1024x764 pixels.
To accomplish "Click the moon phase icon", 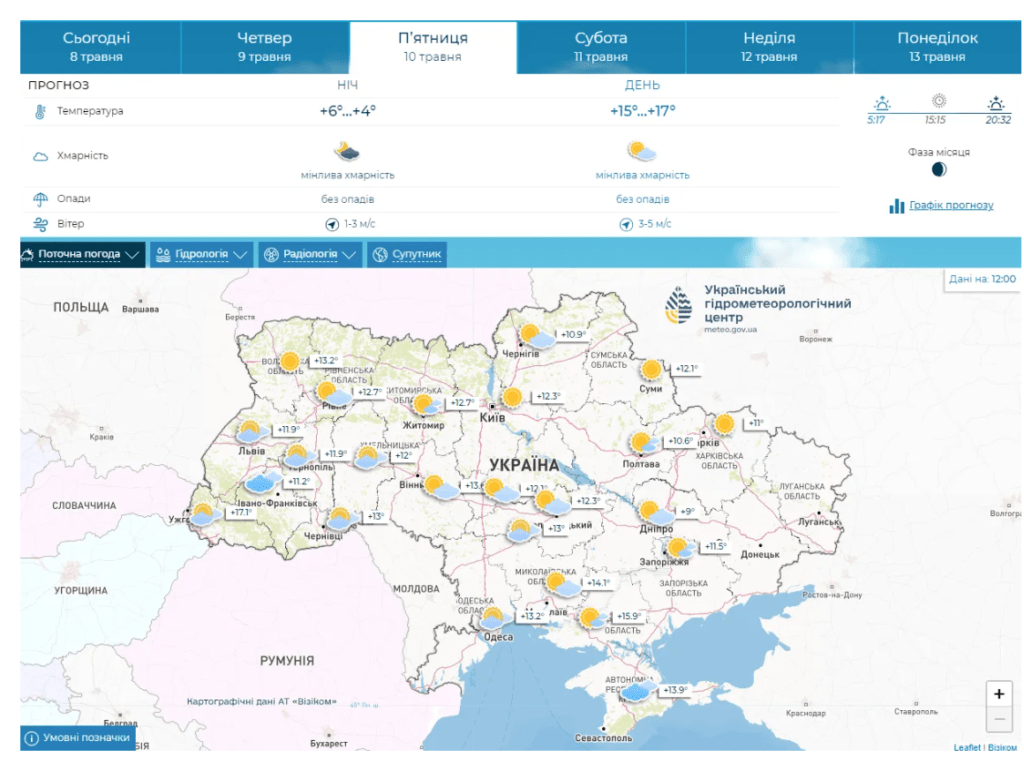I will pos(939,170).
